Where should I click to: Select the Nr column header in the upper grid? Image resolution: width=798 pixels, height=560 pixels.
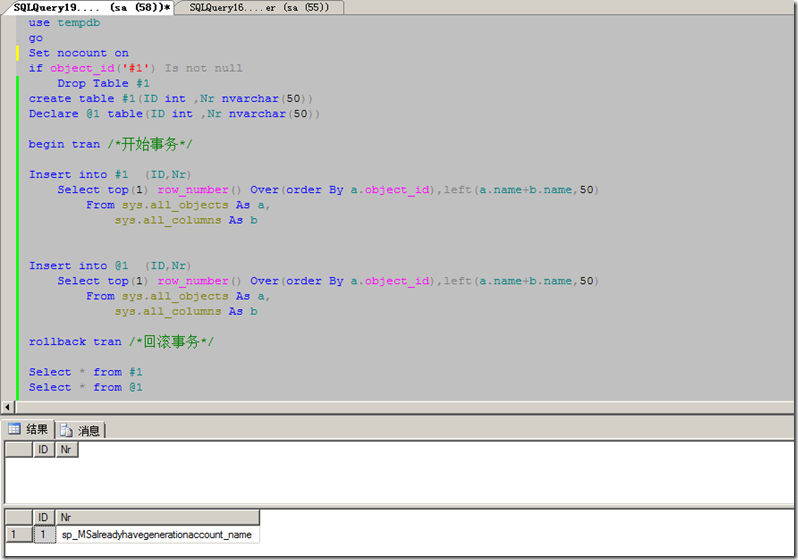(x=66, y=450)
